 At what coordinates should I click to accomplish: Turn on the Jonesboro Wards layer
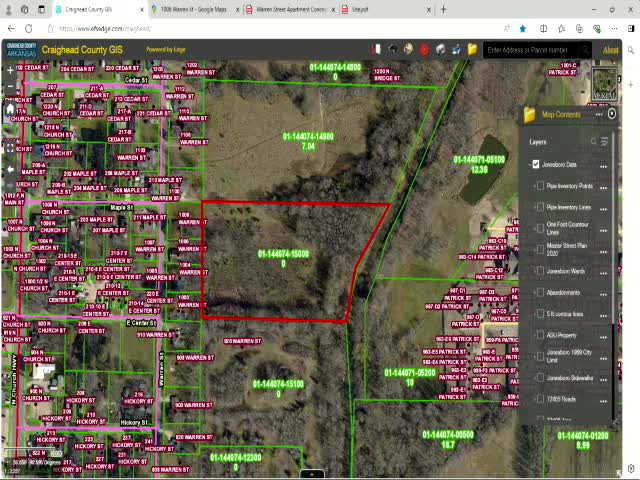point(540,271)
